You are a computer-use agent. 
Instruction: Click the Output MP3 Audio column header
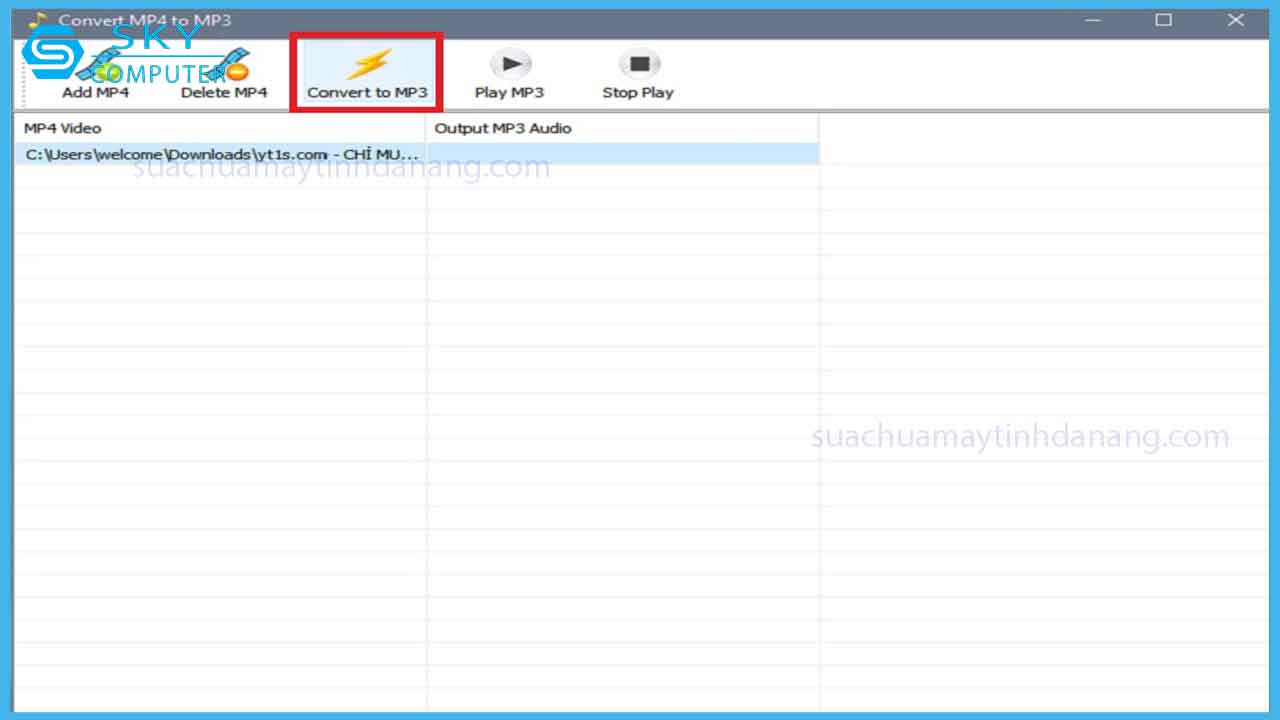[x=622, y=128]
